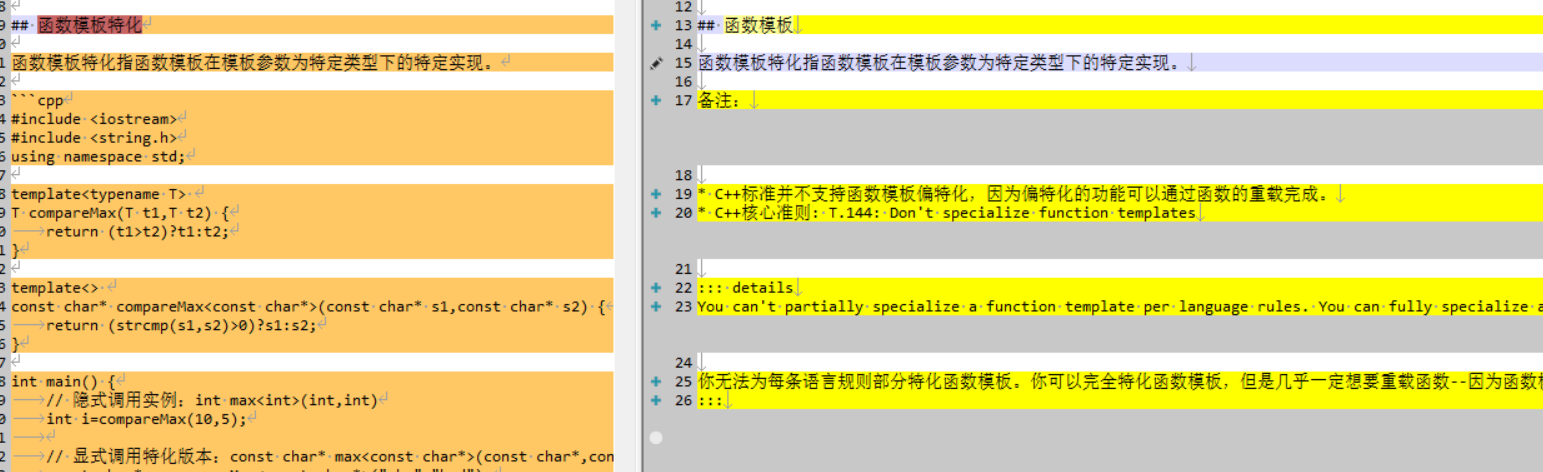Viewport: 1543px width, 472px height.
Task: Click the highlighted heading '函数模板特化' in left pane
Action: pyautogui.click(x=90, y=25)
